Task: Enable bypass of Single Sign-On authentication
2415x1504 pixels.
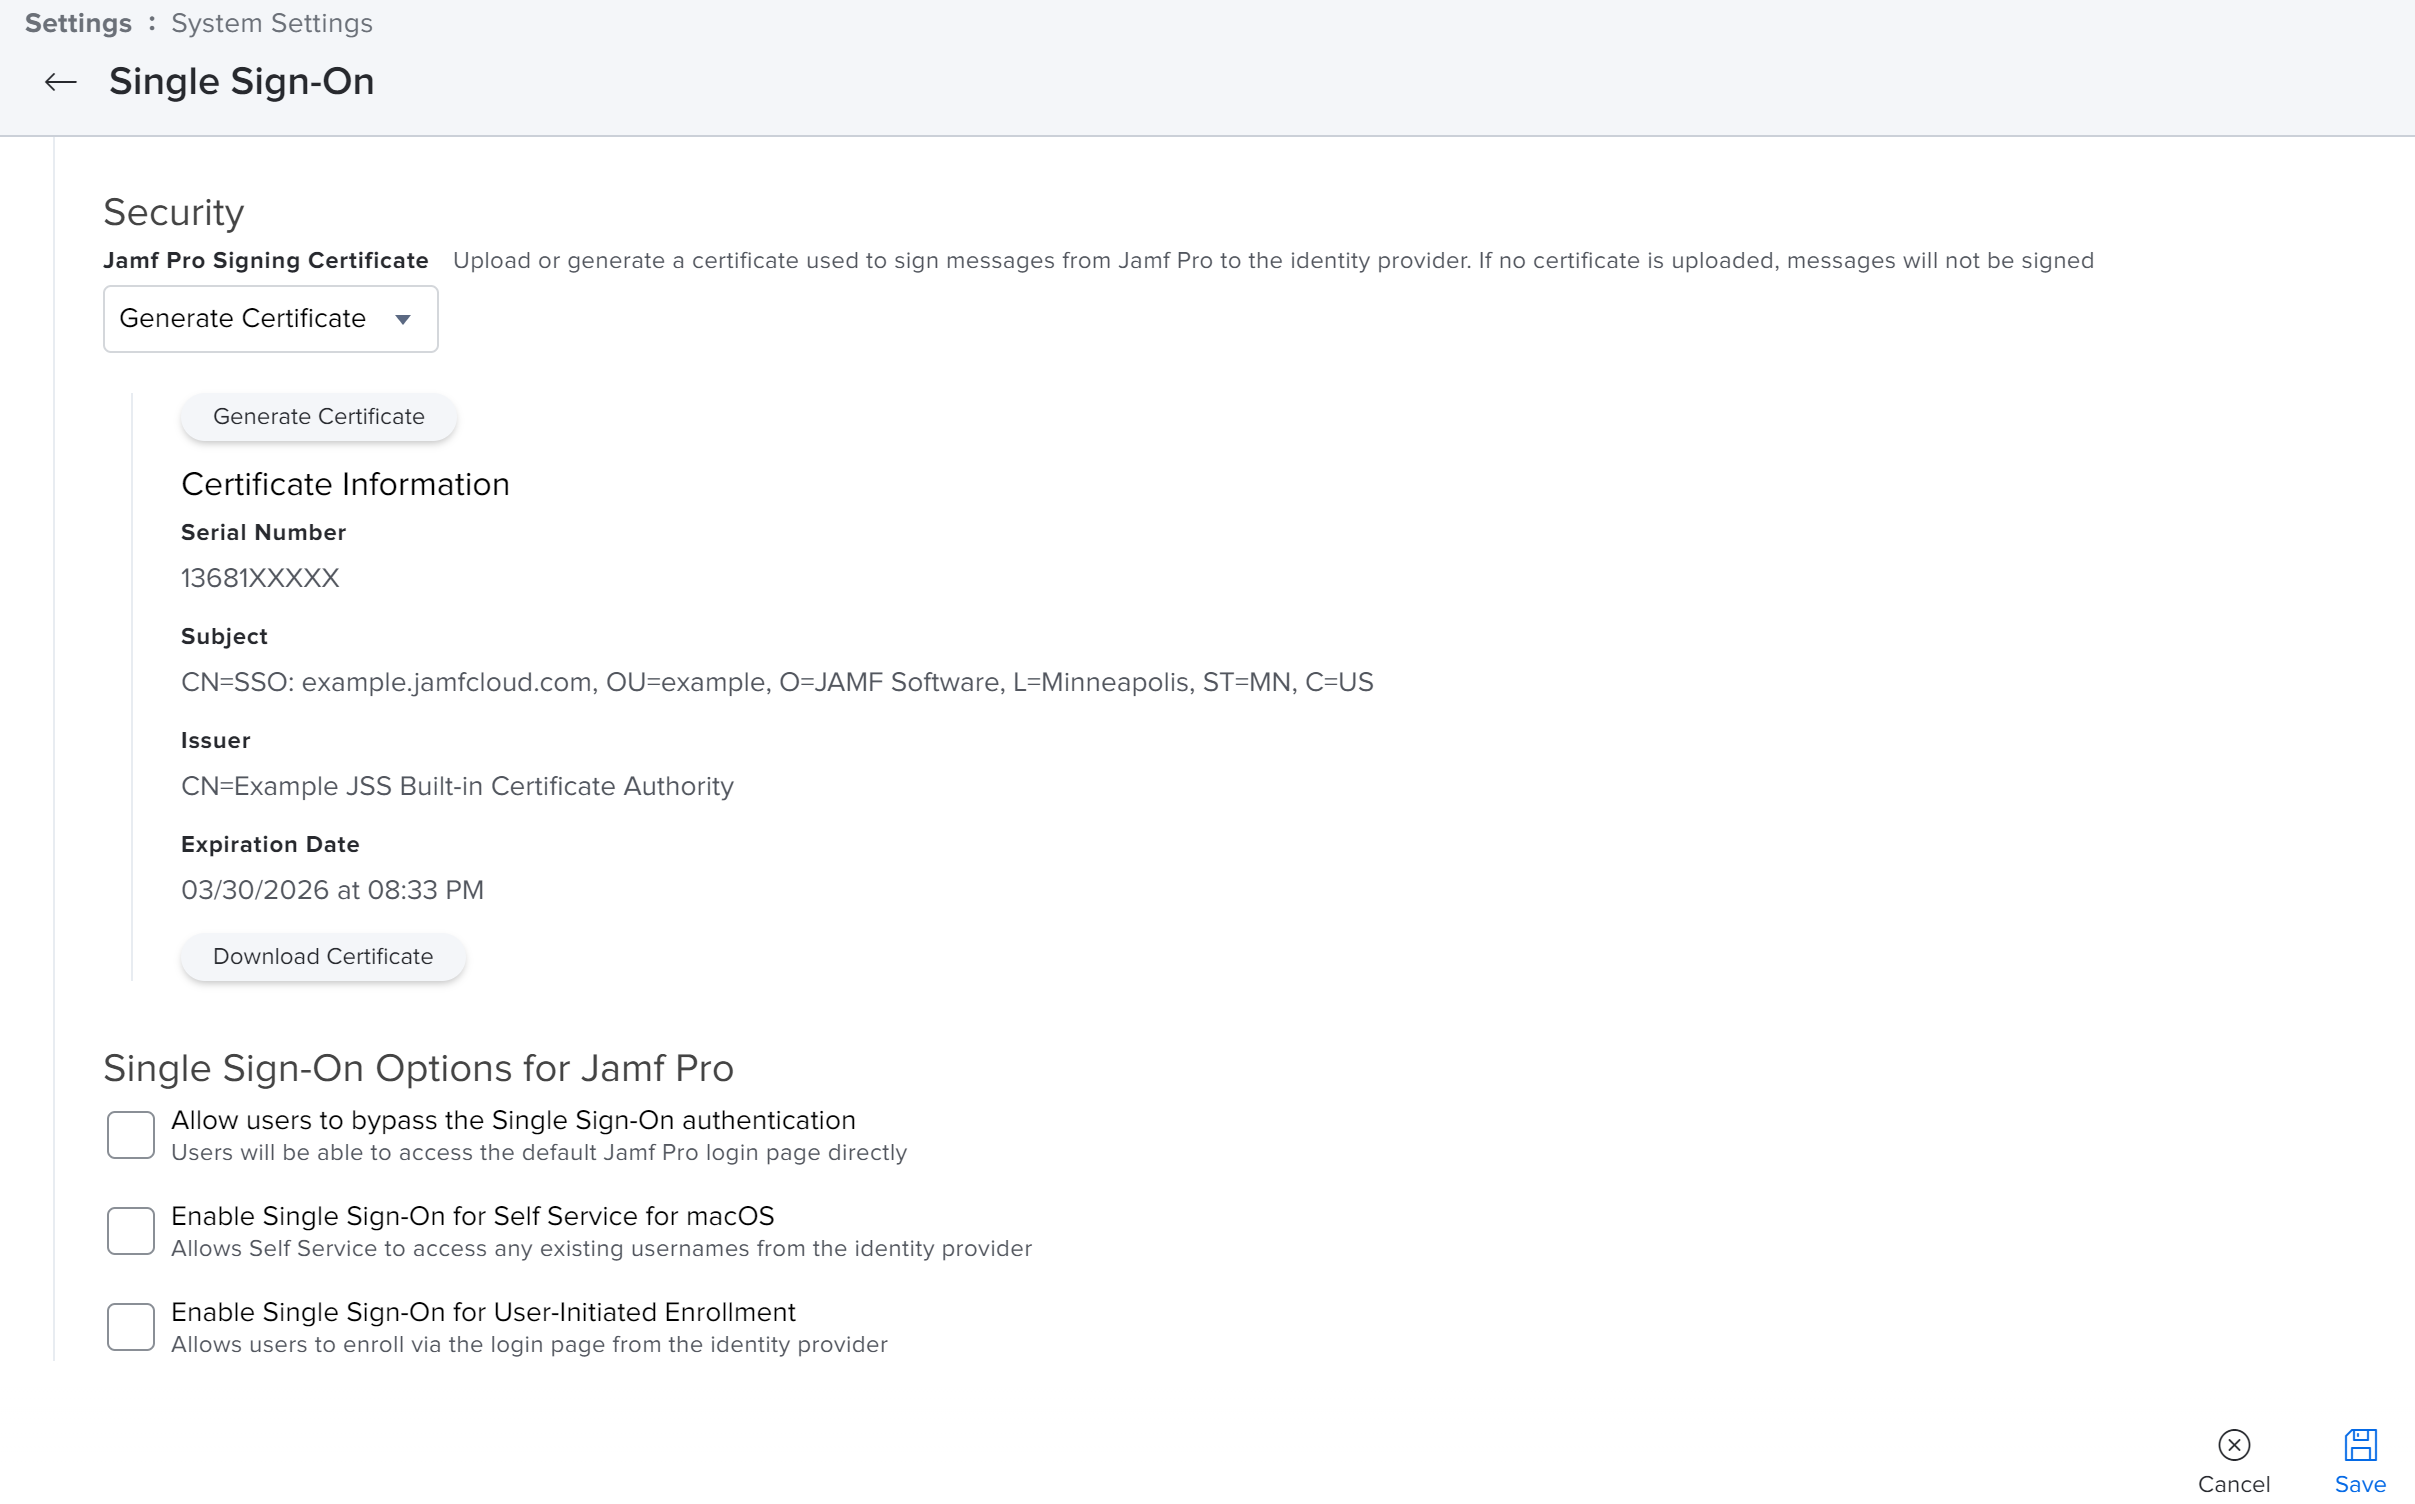Action: (x=131, y=1135)
